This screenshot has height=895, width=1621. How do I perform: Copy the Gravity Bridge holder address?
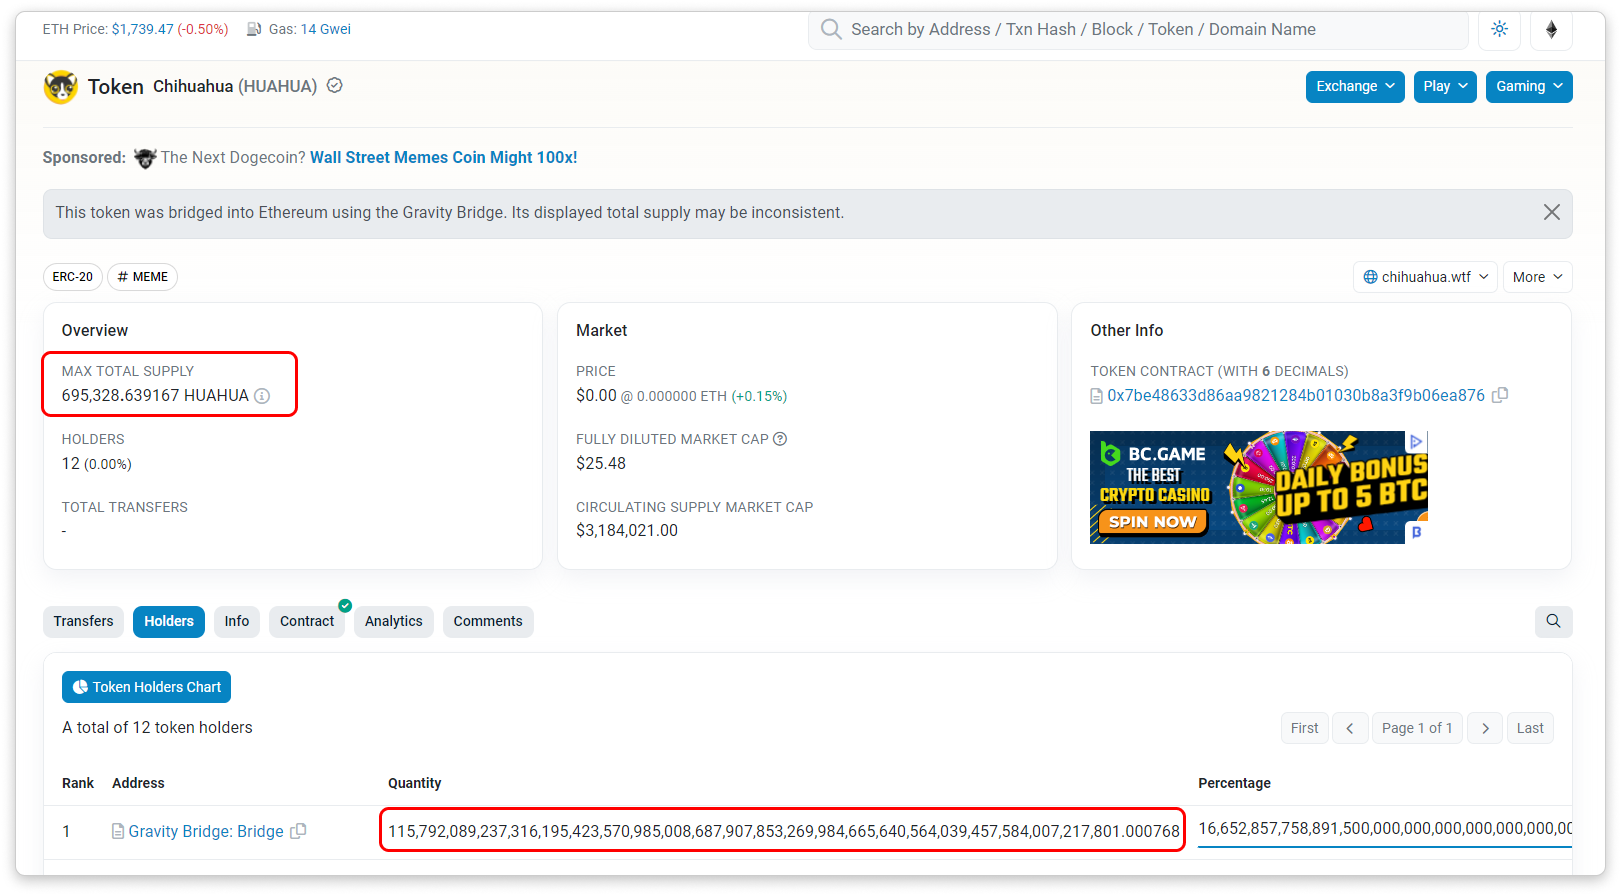298,831
